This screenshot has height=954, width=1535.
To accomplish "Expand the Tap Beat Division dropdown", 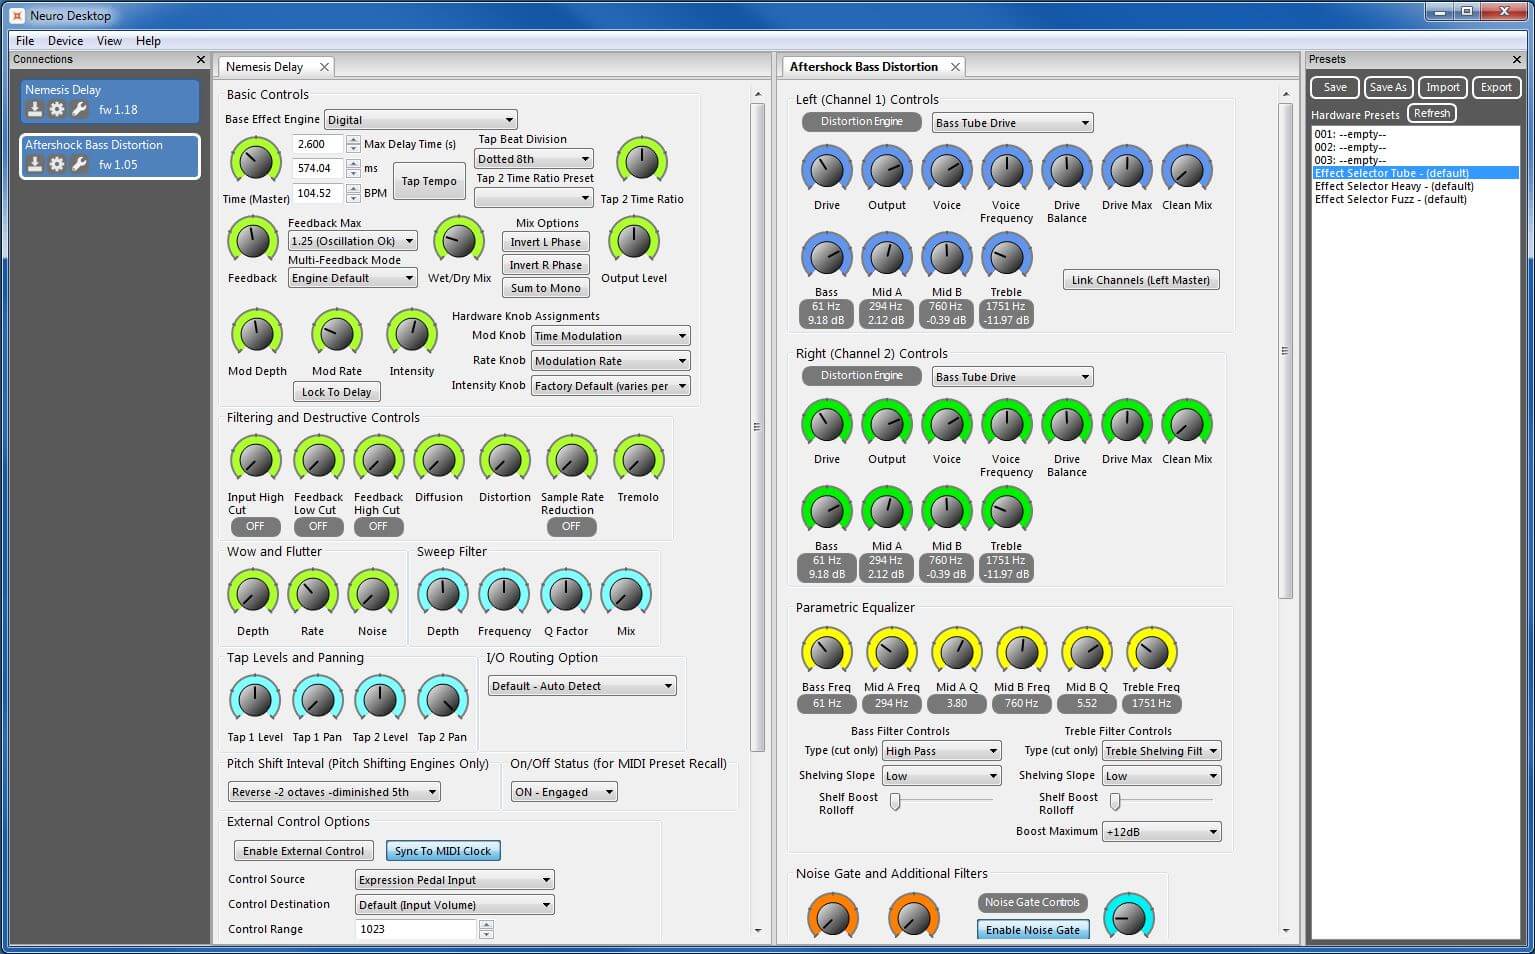I will [533, 159].
